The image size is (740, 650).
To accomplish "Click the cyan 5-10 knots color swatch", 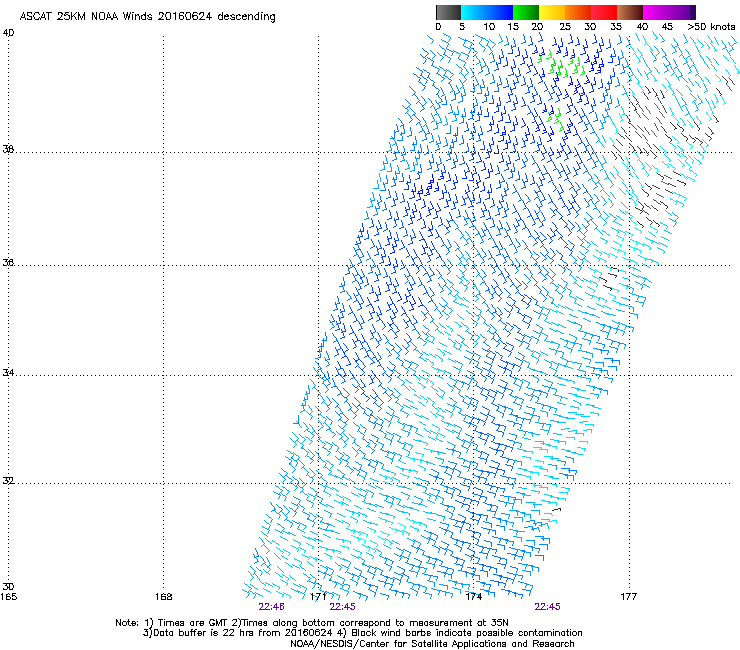I will point(474,12).
